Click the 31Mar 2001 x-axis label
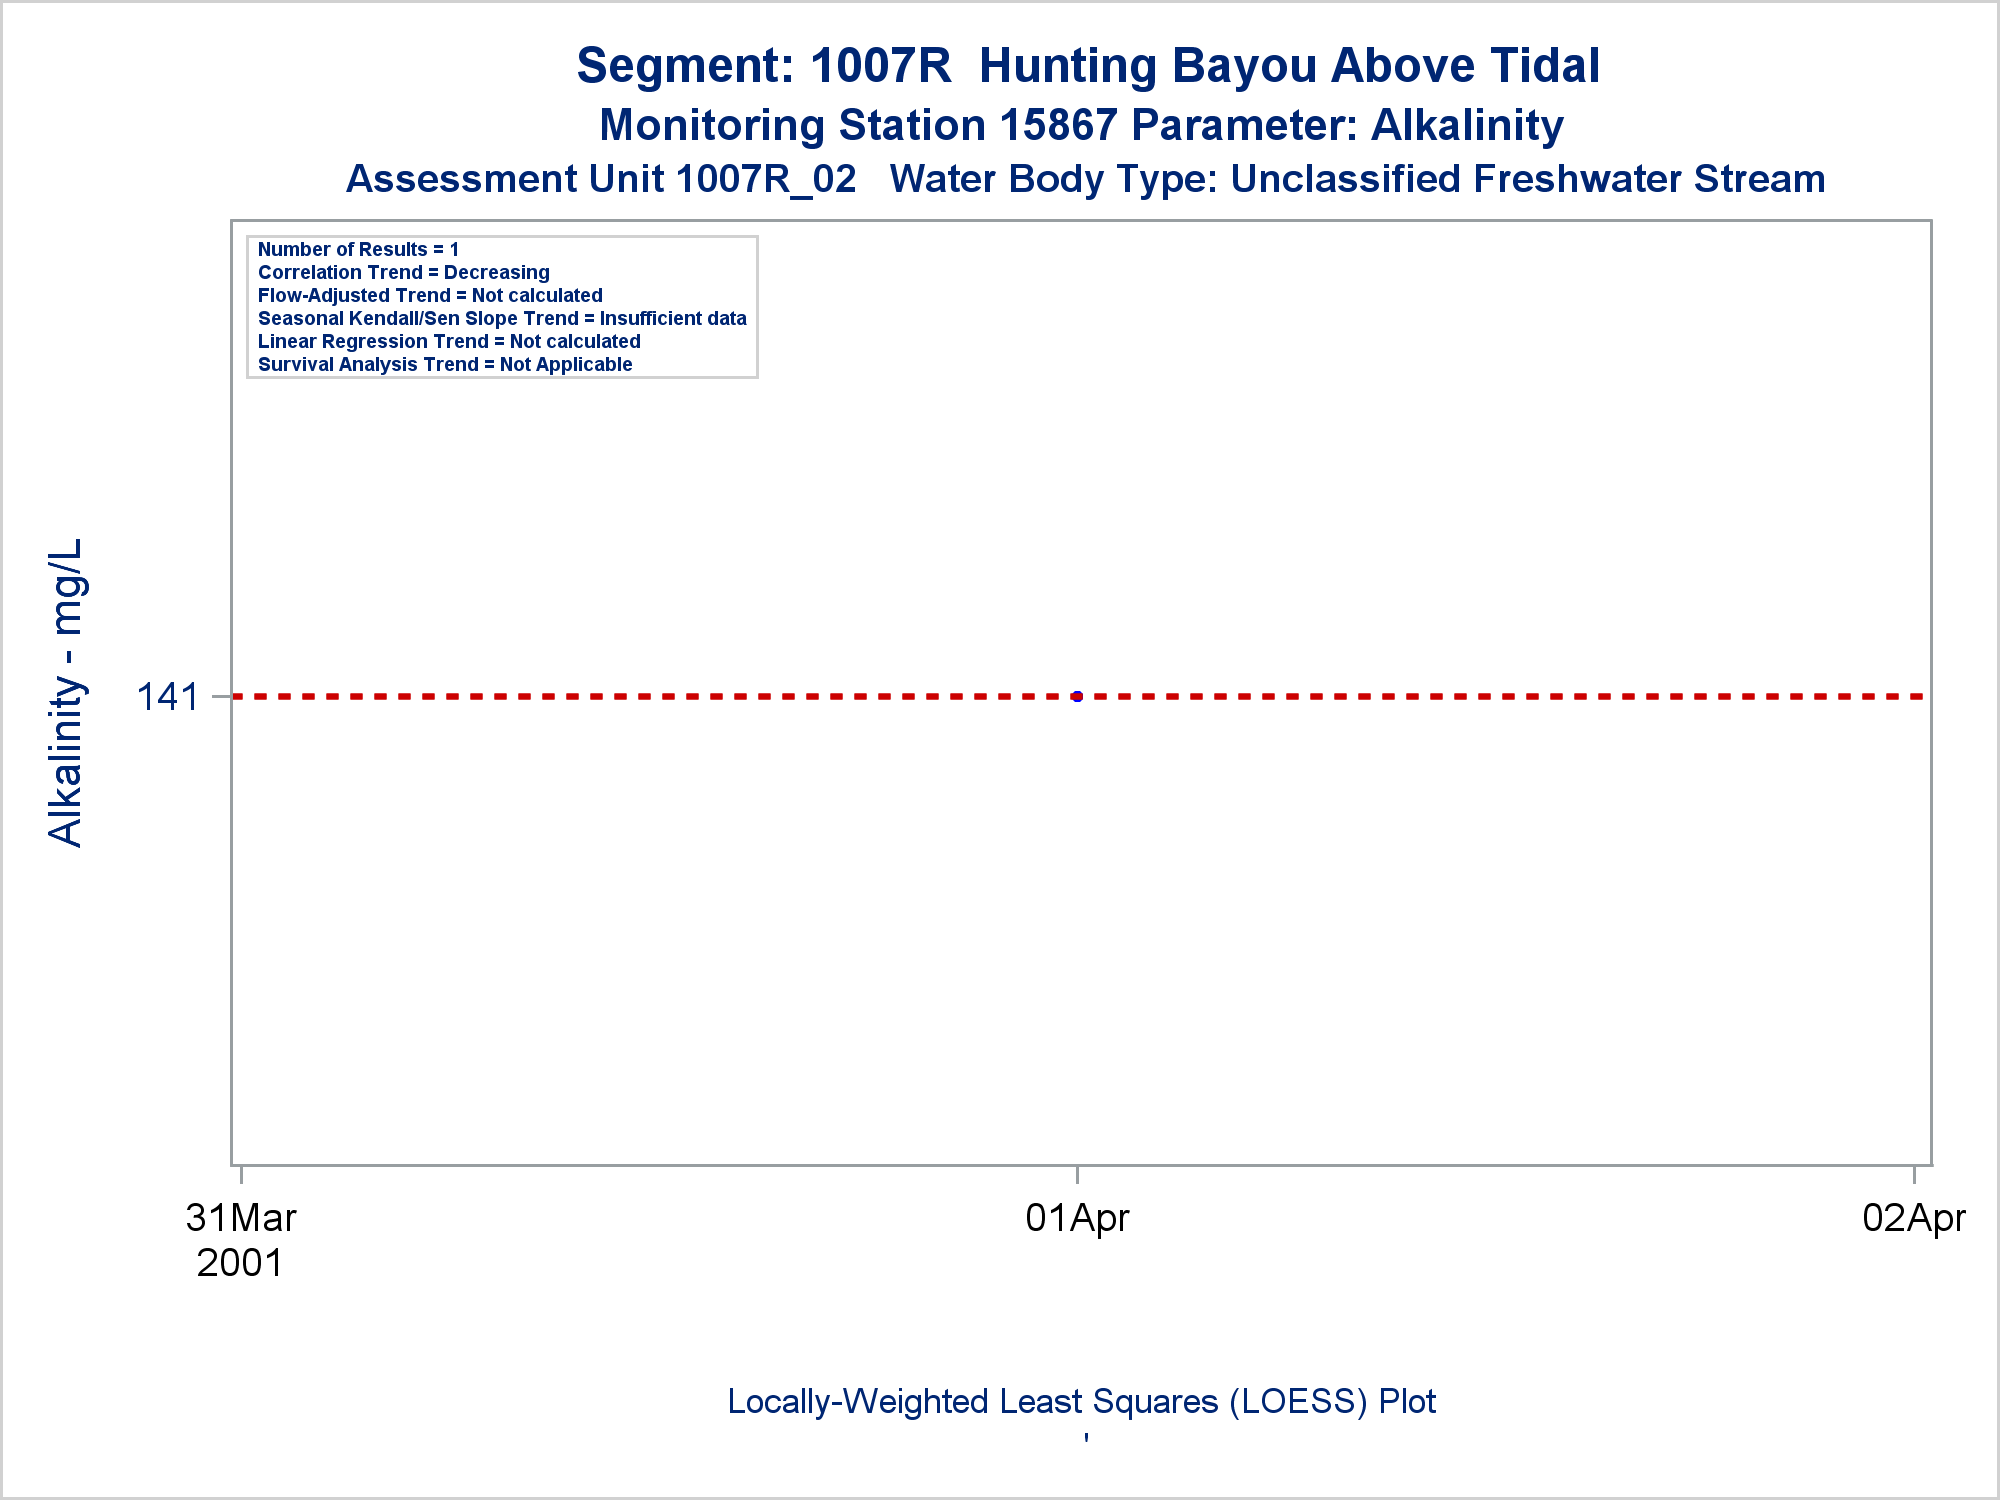The image size is (2000, 1500). coord(241,1240)
